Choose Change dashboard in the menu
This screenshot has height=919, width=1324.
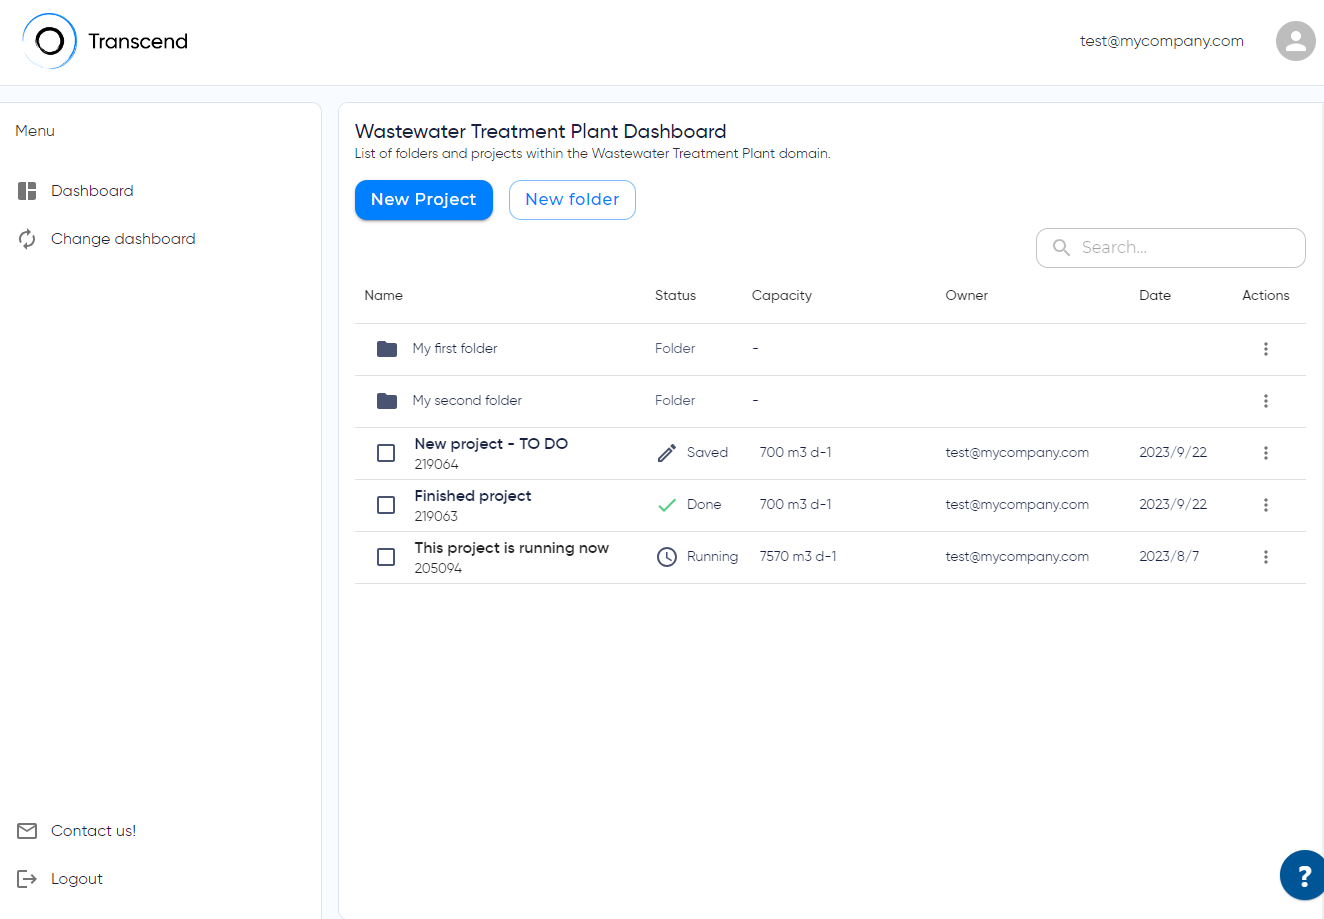123,238
